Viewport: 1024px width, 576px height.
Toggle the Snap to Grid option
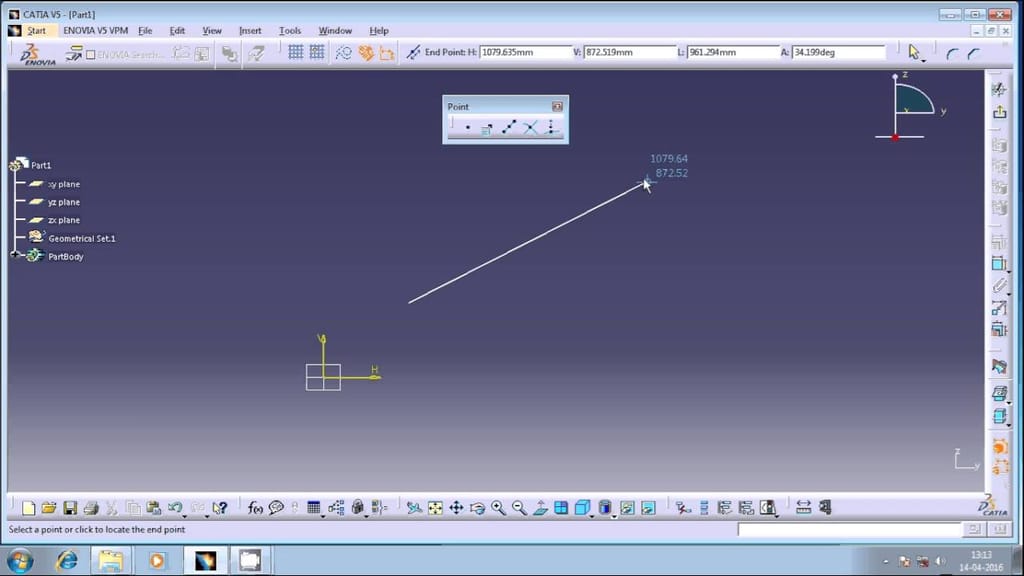tap(318, 51)
